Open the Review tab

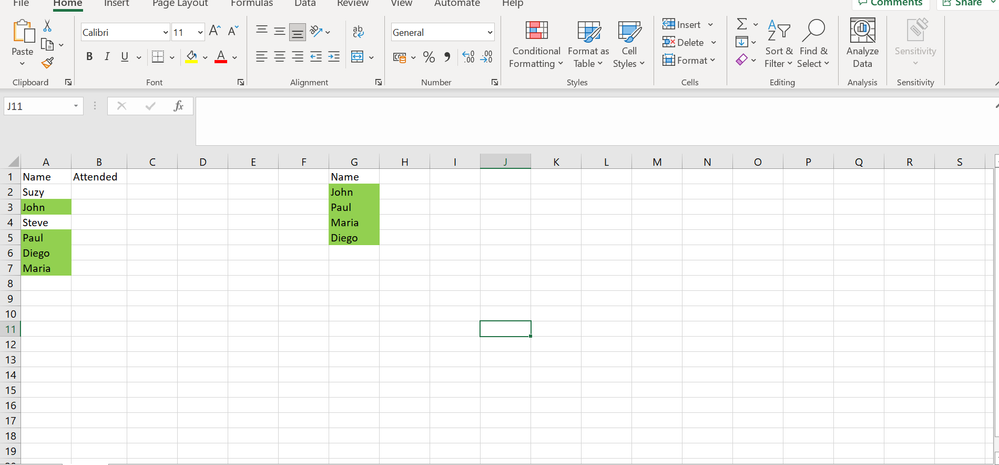[x=353, y=3]
